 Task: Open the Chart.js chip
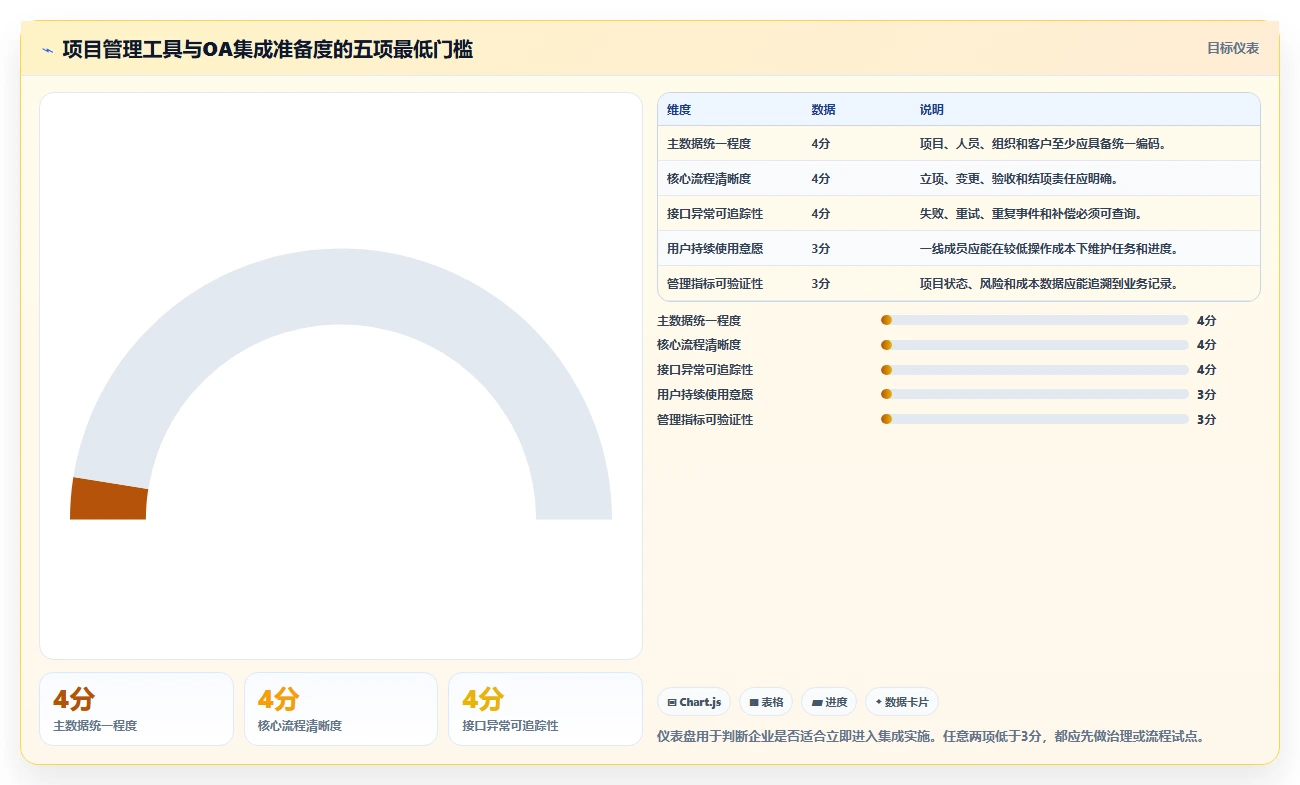click(695, 702)
